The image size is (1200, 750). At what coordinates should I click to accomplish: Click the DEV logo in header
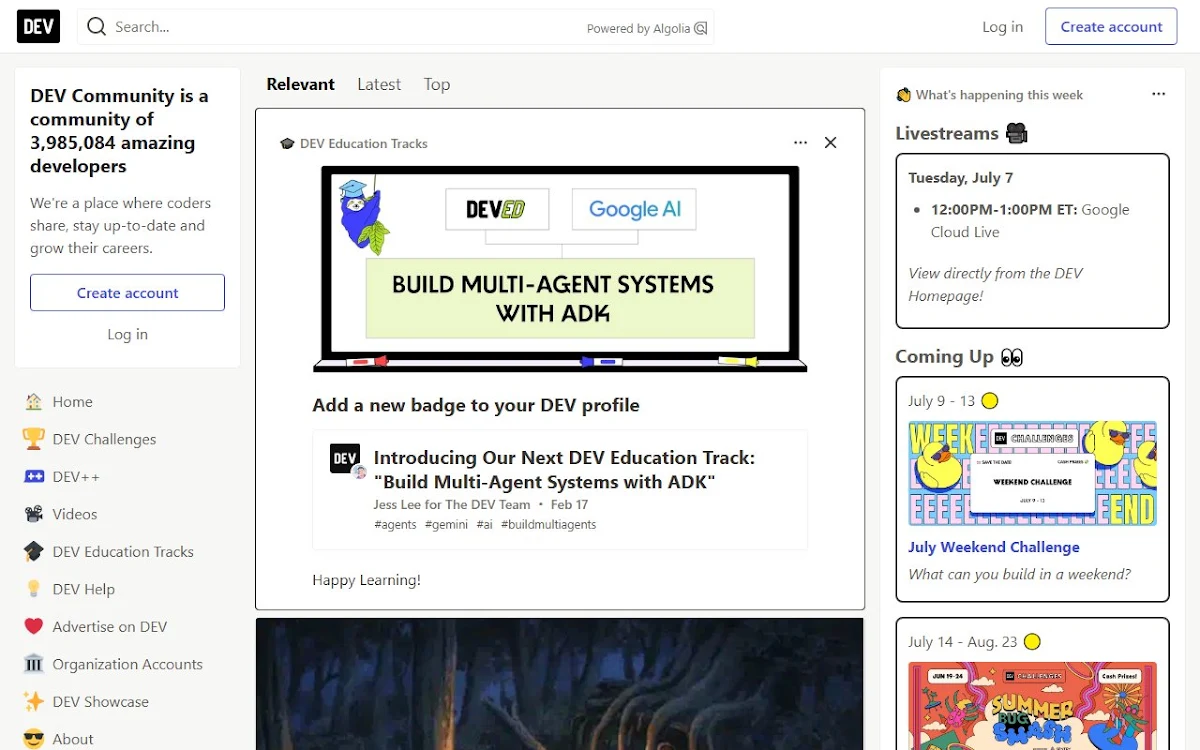pyautogui.click(x=38, y=27)
